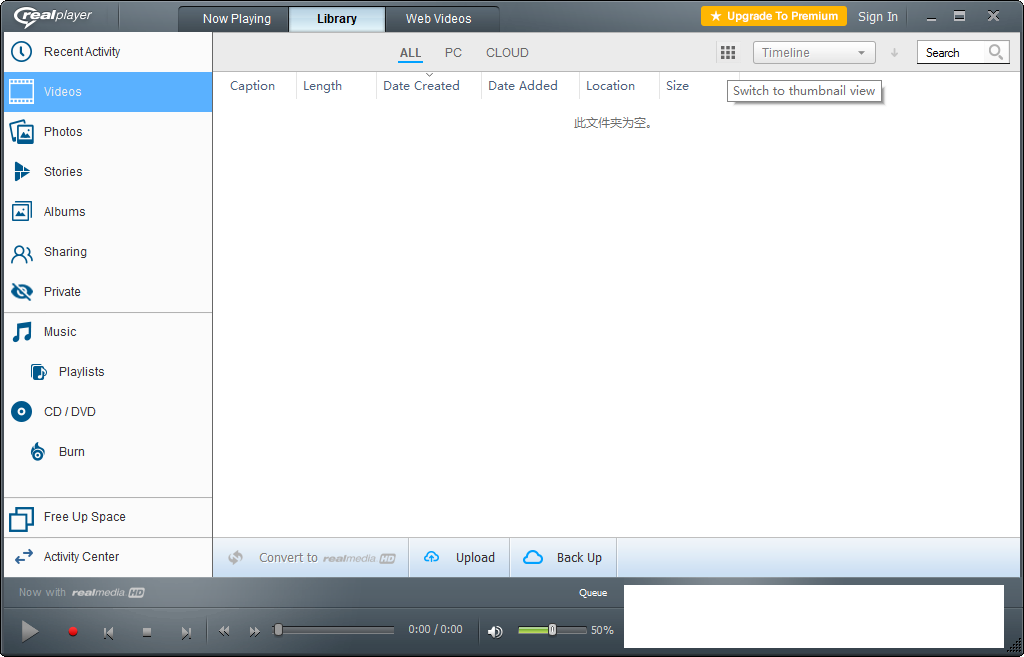Open Activity Center
Screen dimensions: 1024x657
coord(108,557)
